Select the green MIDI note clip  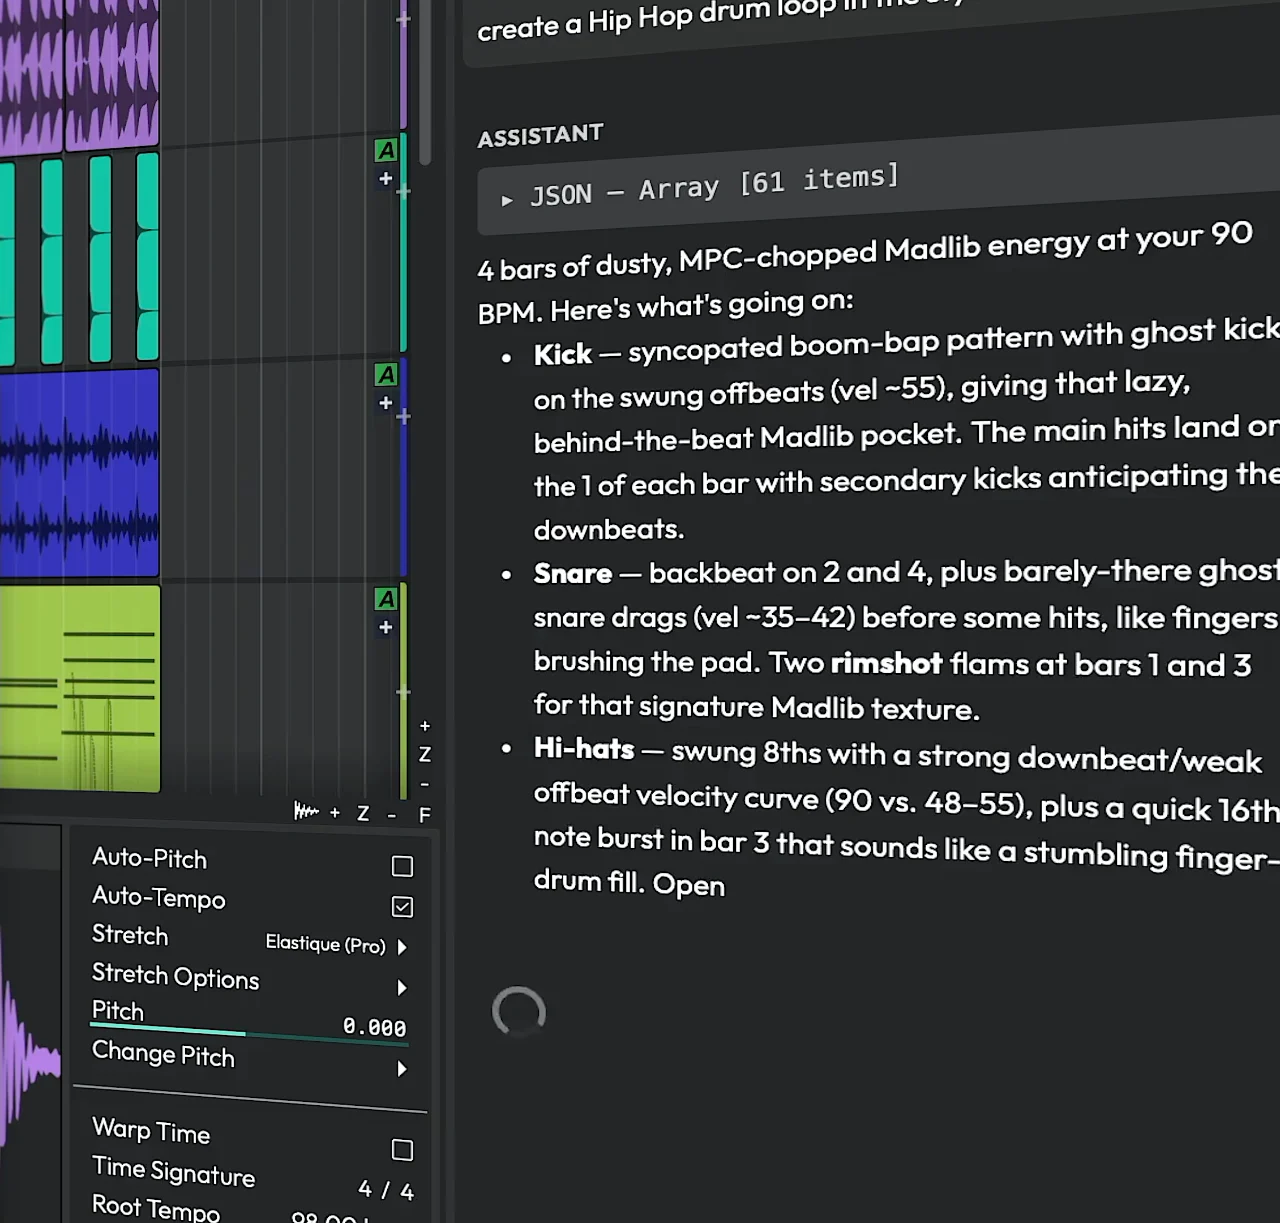click(80, 689)
